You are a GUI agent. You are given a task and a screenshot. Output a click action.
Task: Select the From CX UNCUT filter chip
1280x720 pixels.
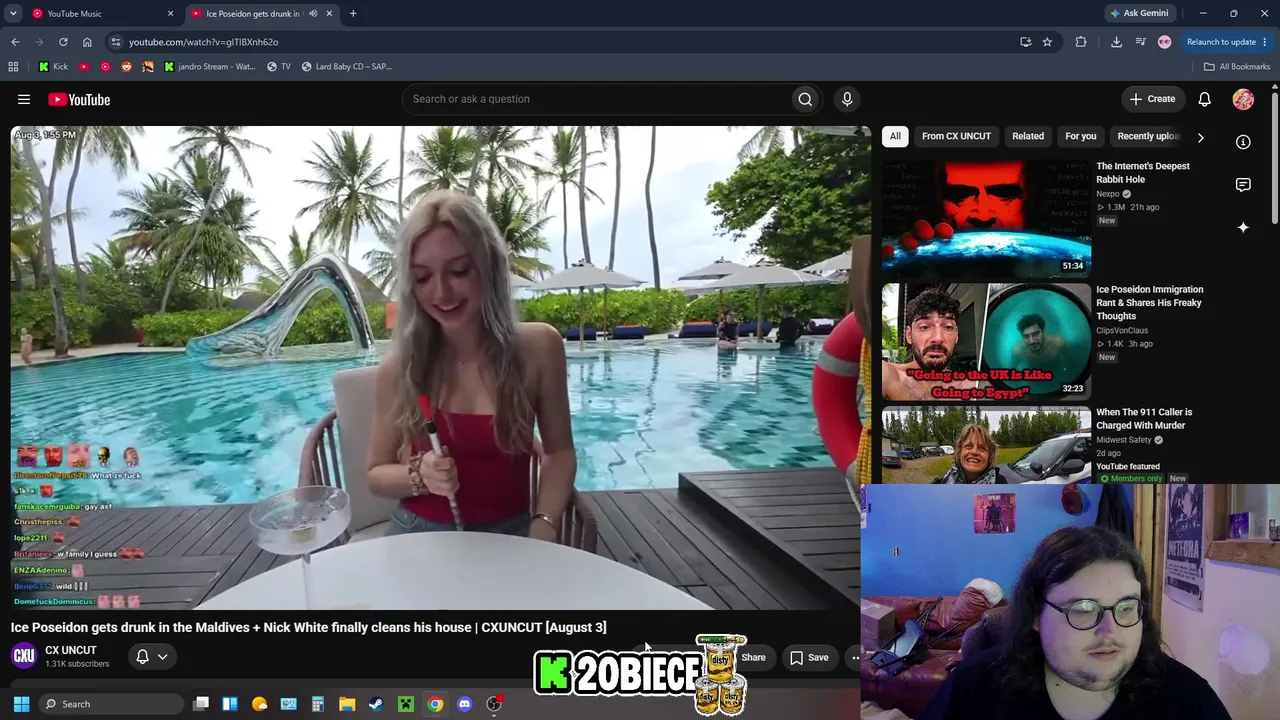[956, 136]
